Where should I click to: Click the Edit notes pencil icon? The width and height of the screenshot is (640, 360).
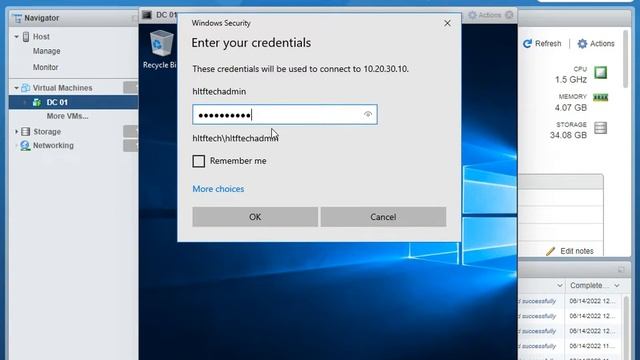(x=550, y=251)
